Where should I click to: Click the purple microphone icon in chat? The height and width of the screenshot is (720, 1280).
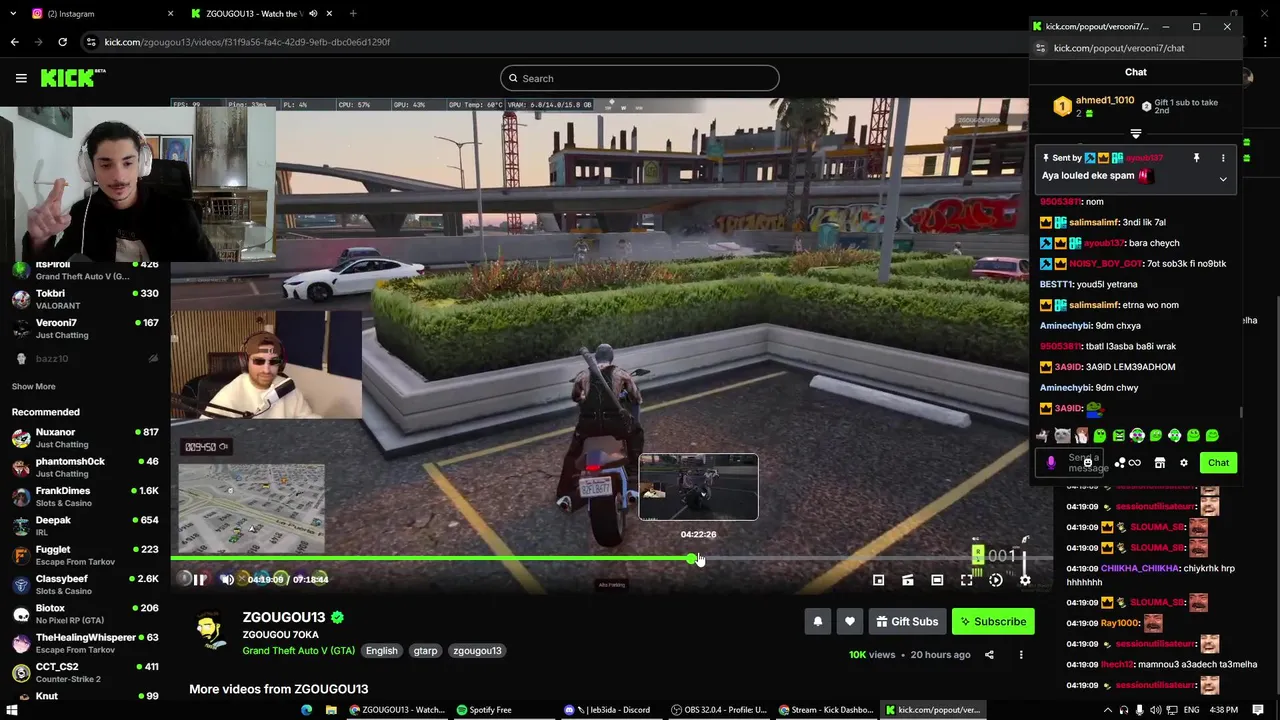coord(1051,463)
